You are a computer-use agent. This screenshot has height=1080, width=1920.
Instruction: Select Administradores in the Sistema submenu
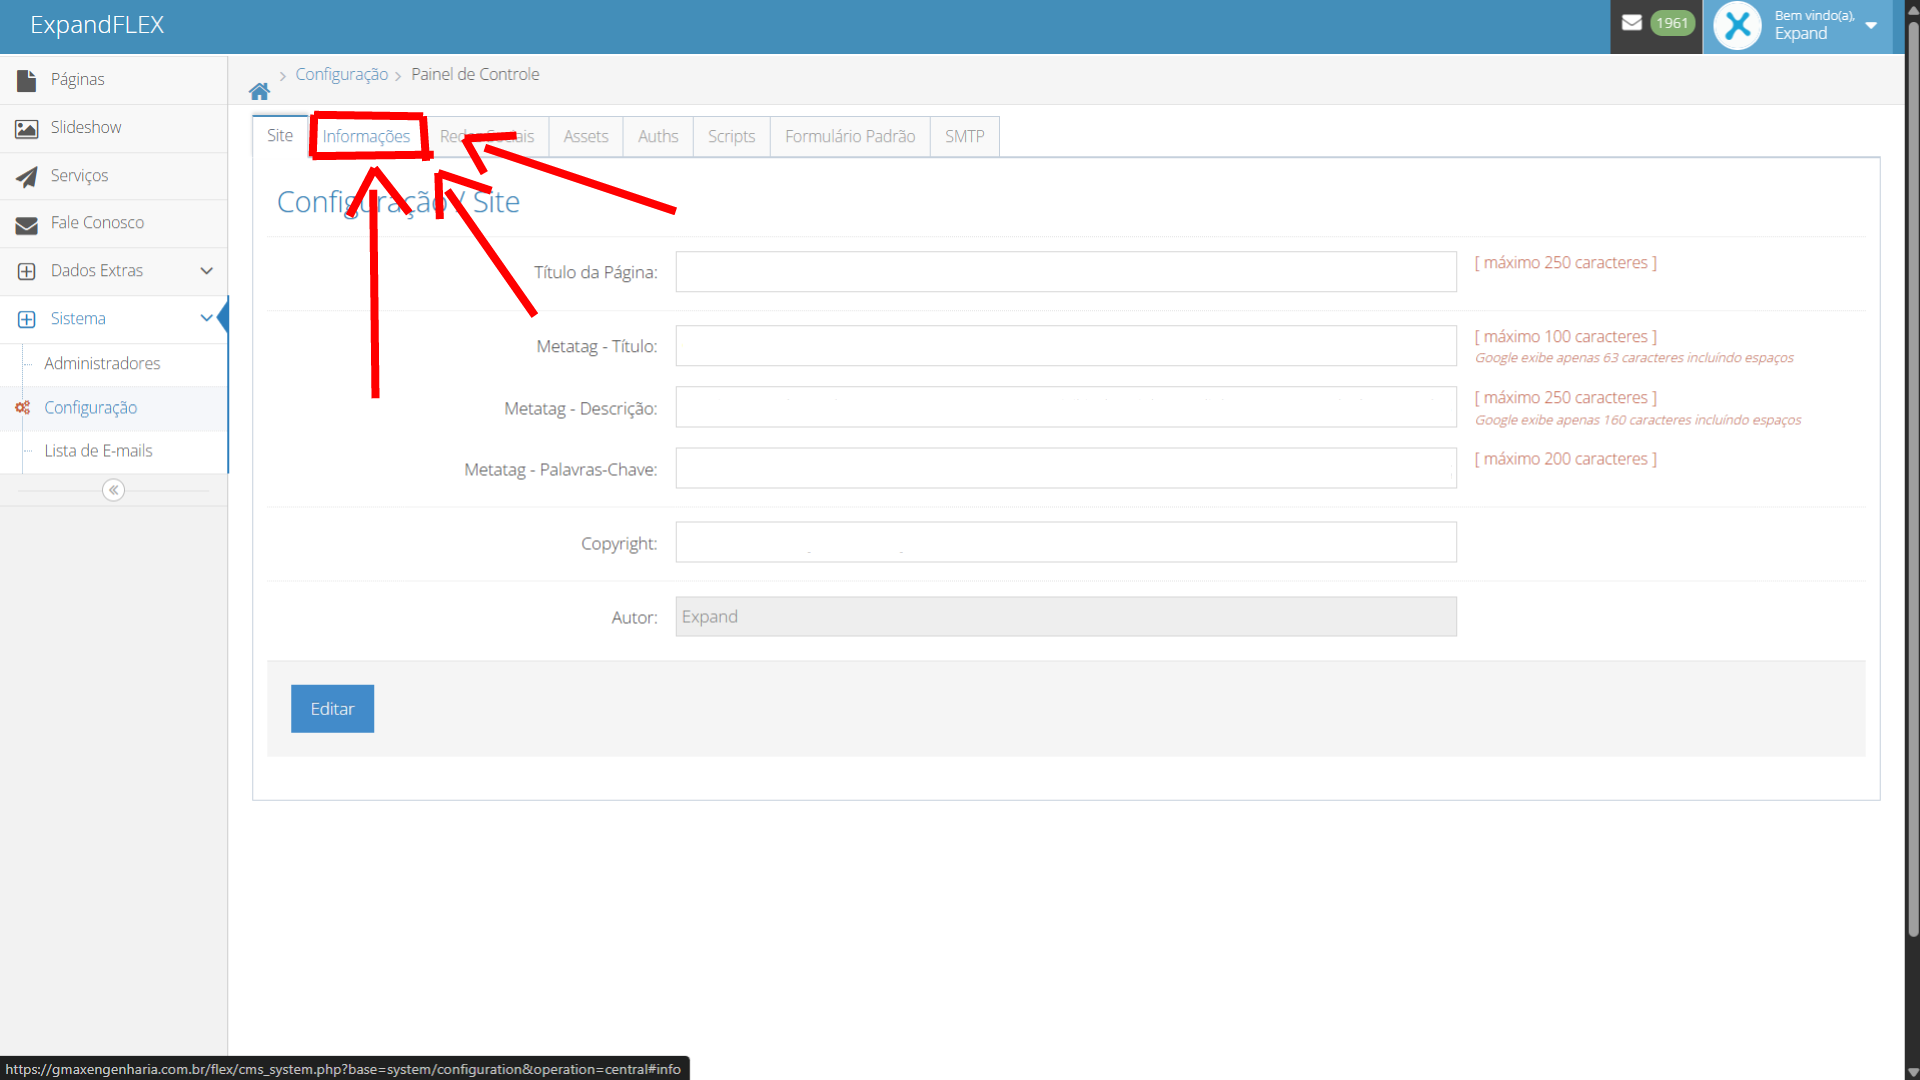(x=102, y=364)
